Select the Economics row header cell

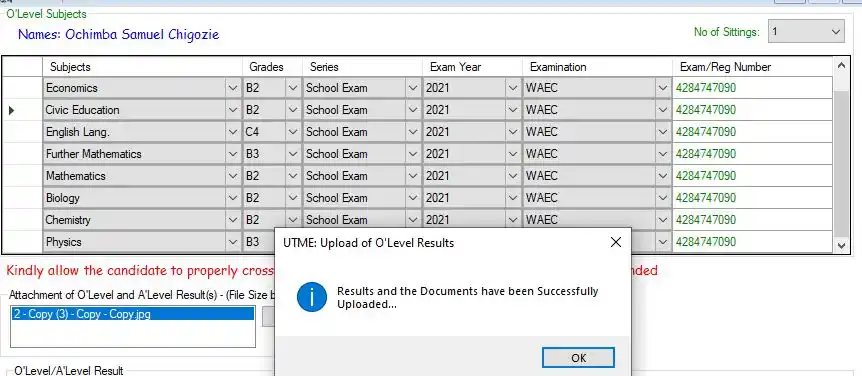point(23,88)
